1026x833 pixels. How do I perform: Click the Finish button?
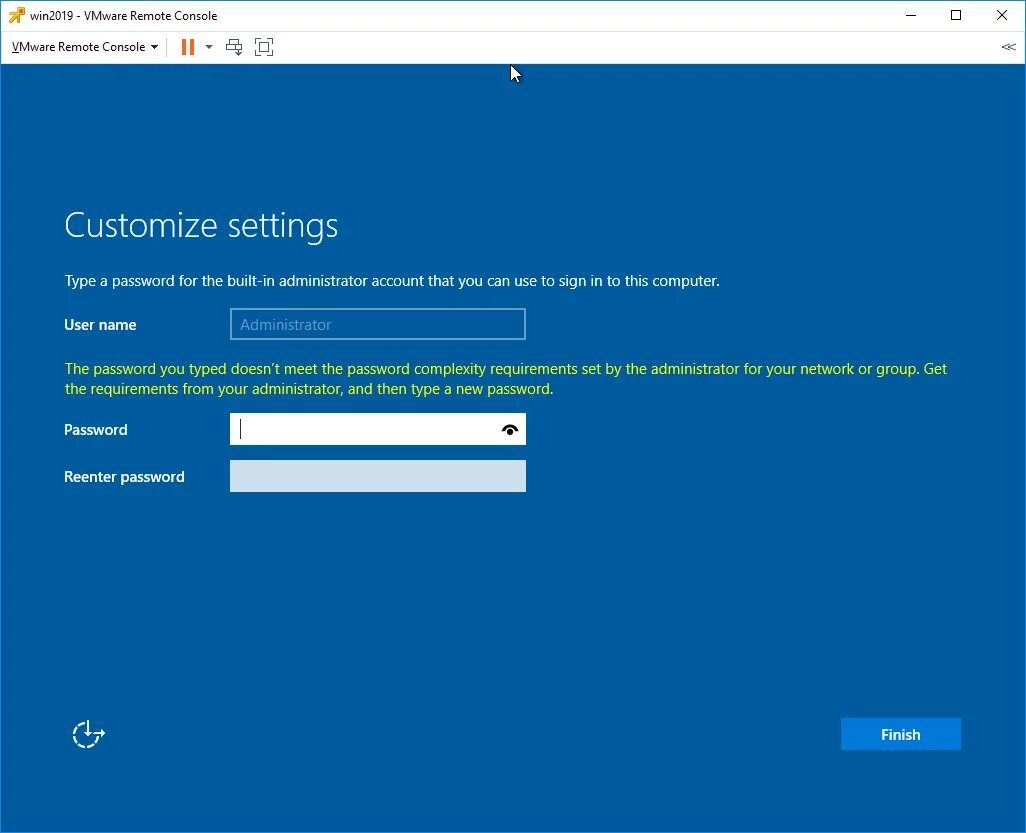900,734
